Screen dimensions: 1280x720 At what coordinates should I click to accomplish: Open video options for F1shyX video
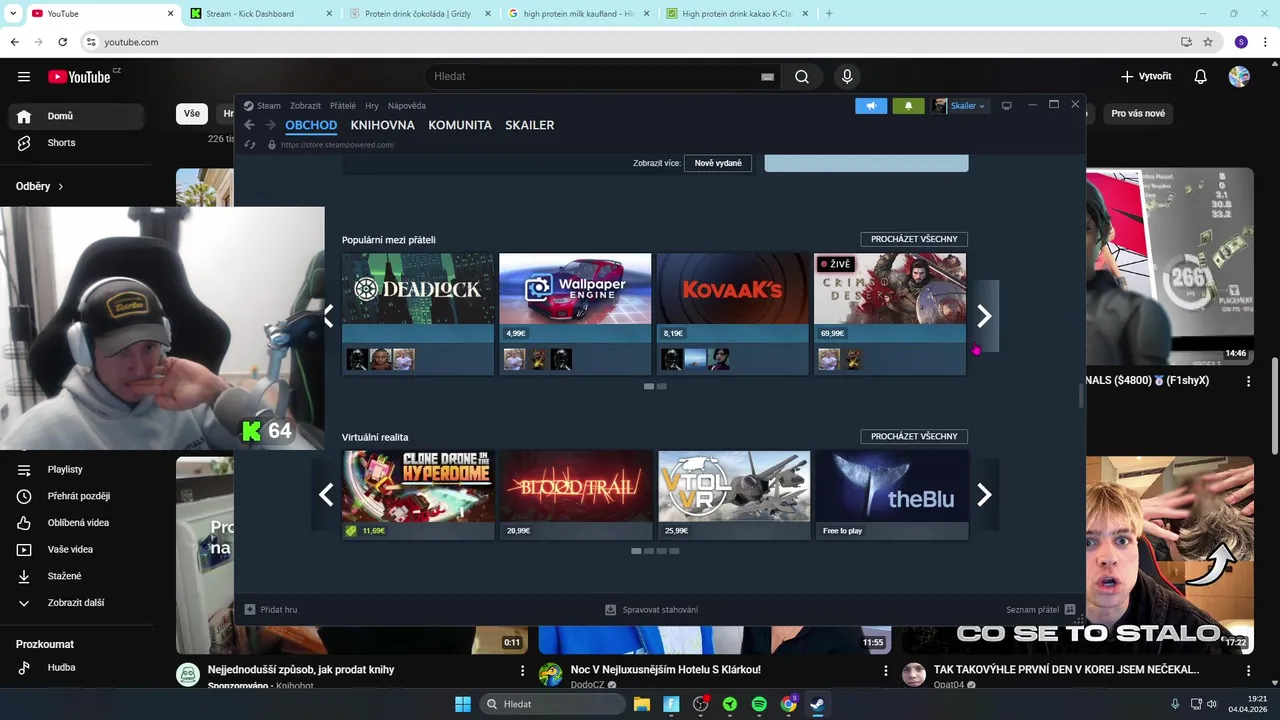point(1248,381)
